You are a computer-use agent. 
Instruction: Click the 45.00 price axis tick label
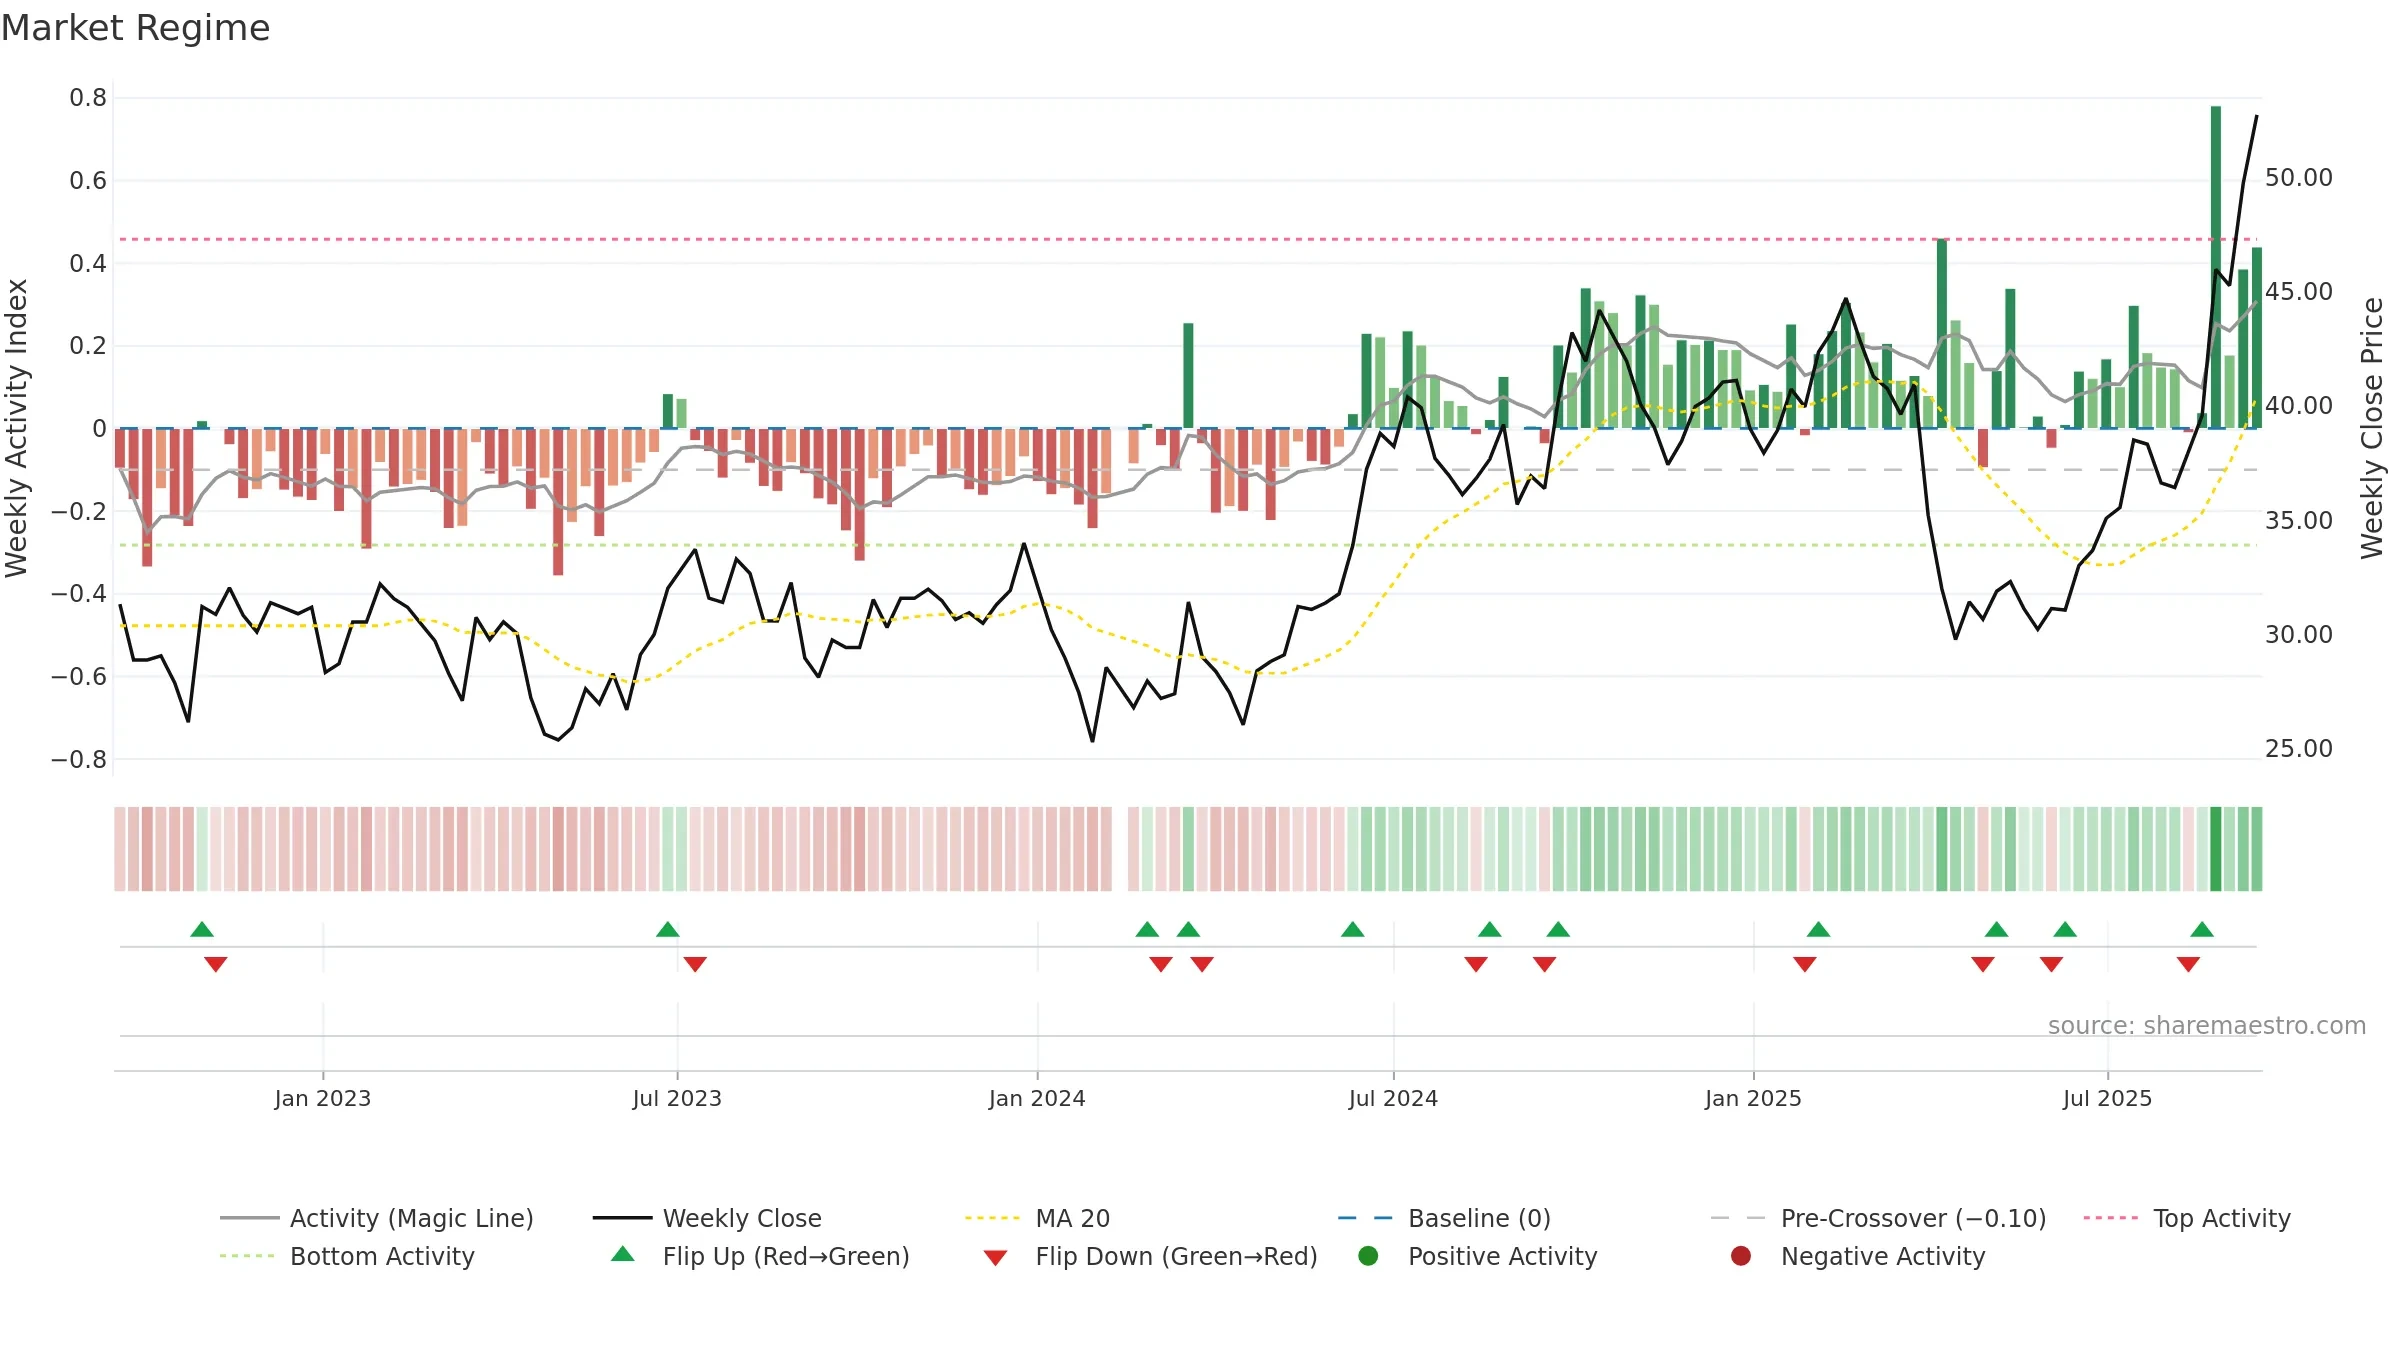(x=2298, y=292)
